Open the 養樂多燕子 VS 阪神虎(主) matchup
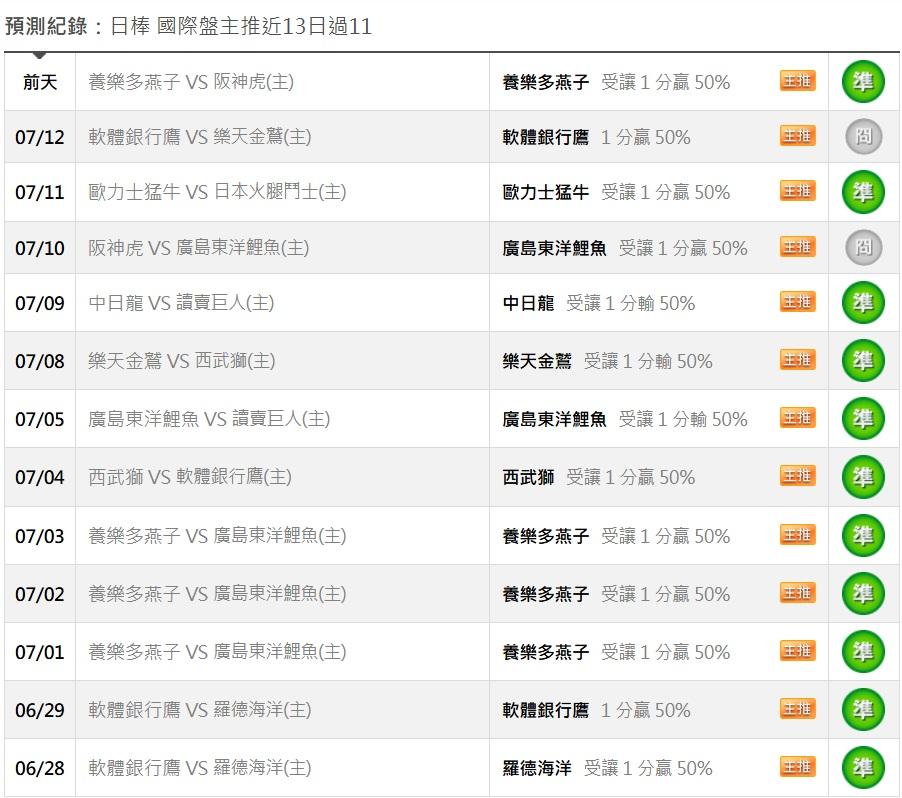The image size is (902, 798). tap(191, 82)
